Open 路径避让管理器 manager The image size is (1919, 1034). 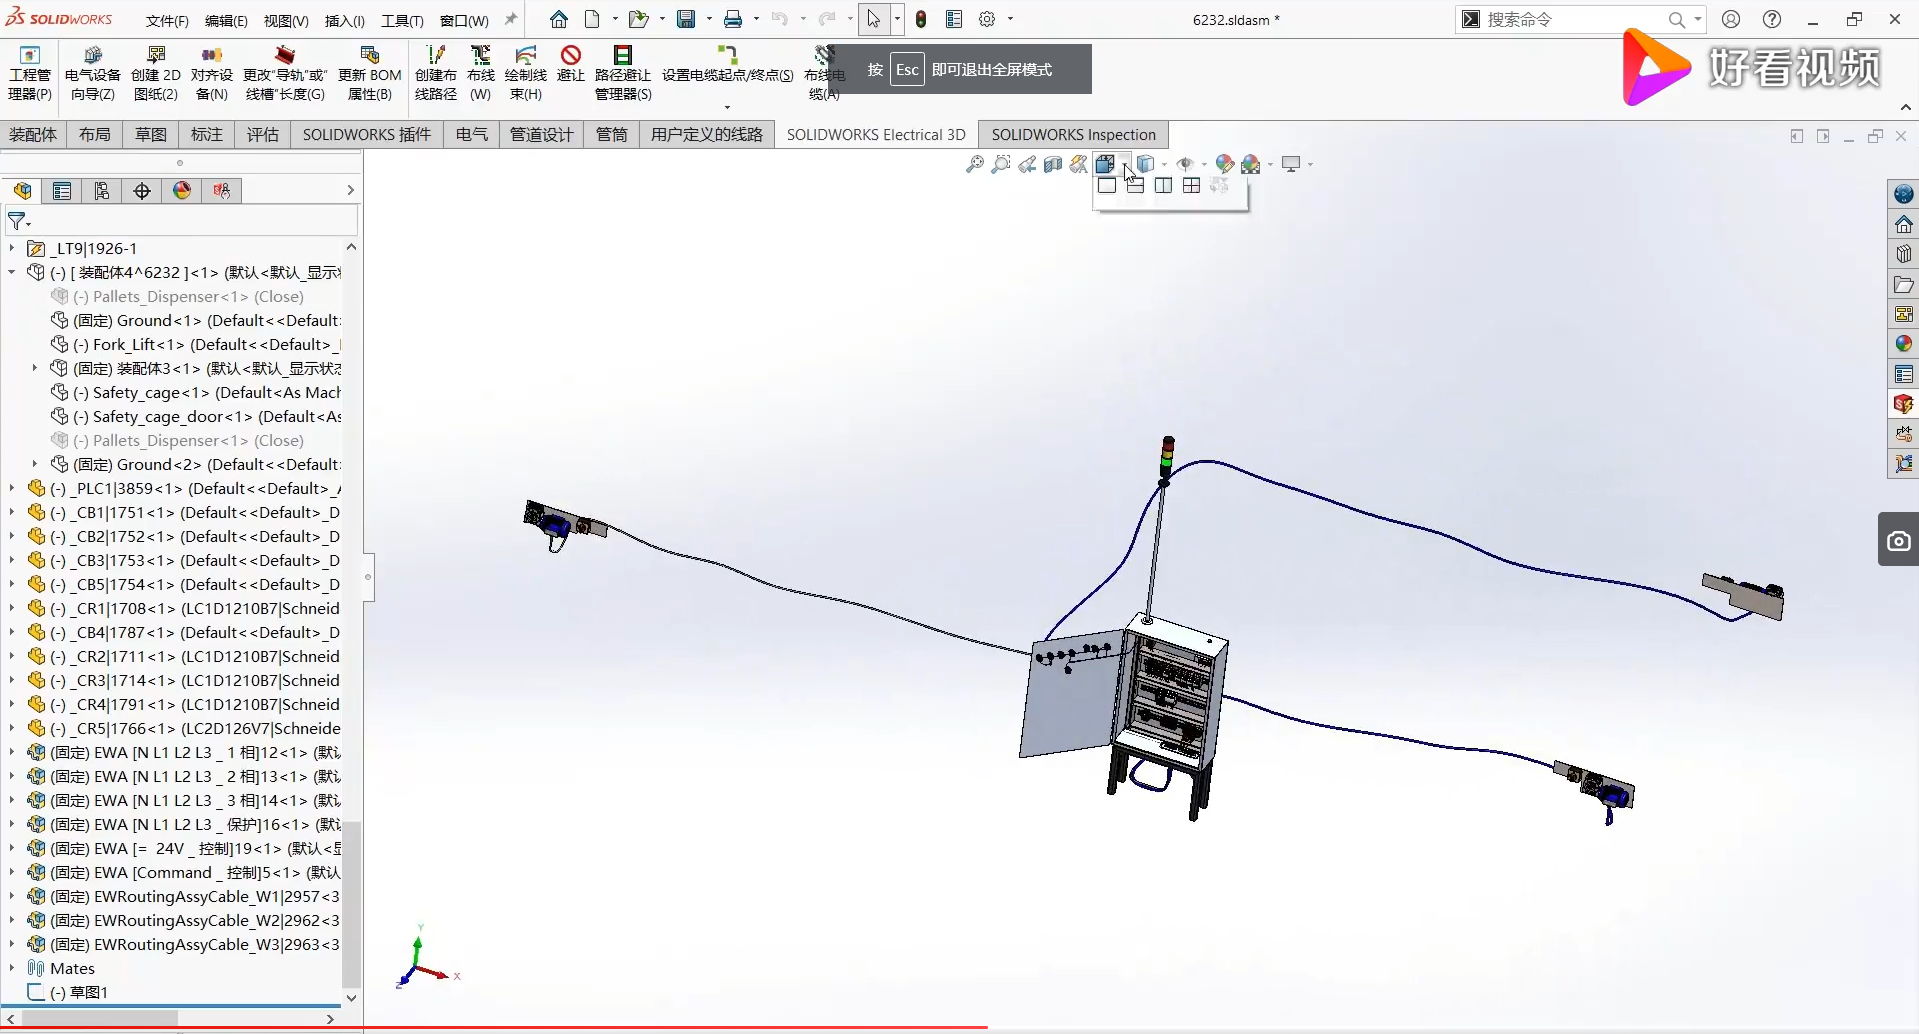(x=623, y=73)
